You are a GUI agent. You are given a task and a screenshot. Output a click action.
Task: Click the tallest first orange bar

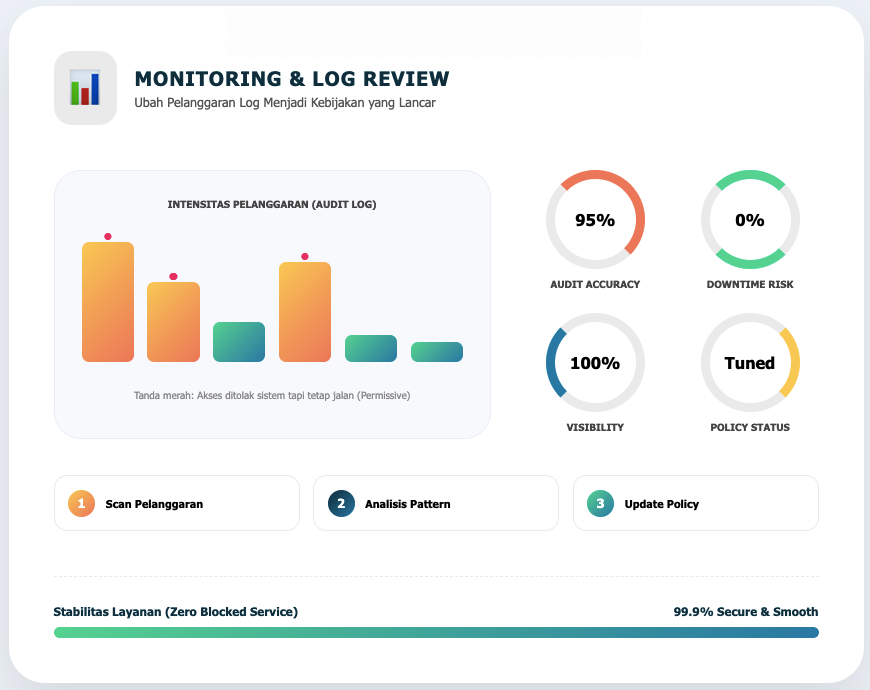(108, 302)
